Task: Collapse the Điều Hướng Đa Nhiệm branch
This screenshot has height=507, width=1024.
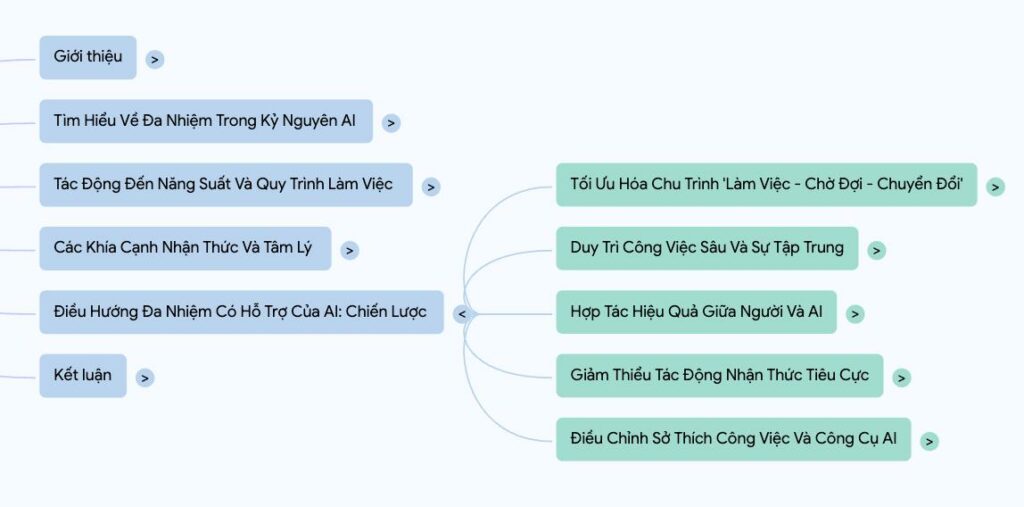Action: click(462, 314)
